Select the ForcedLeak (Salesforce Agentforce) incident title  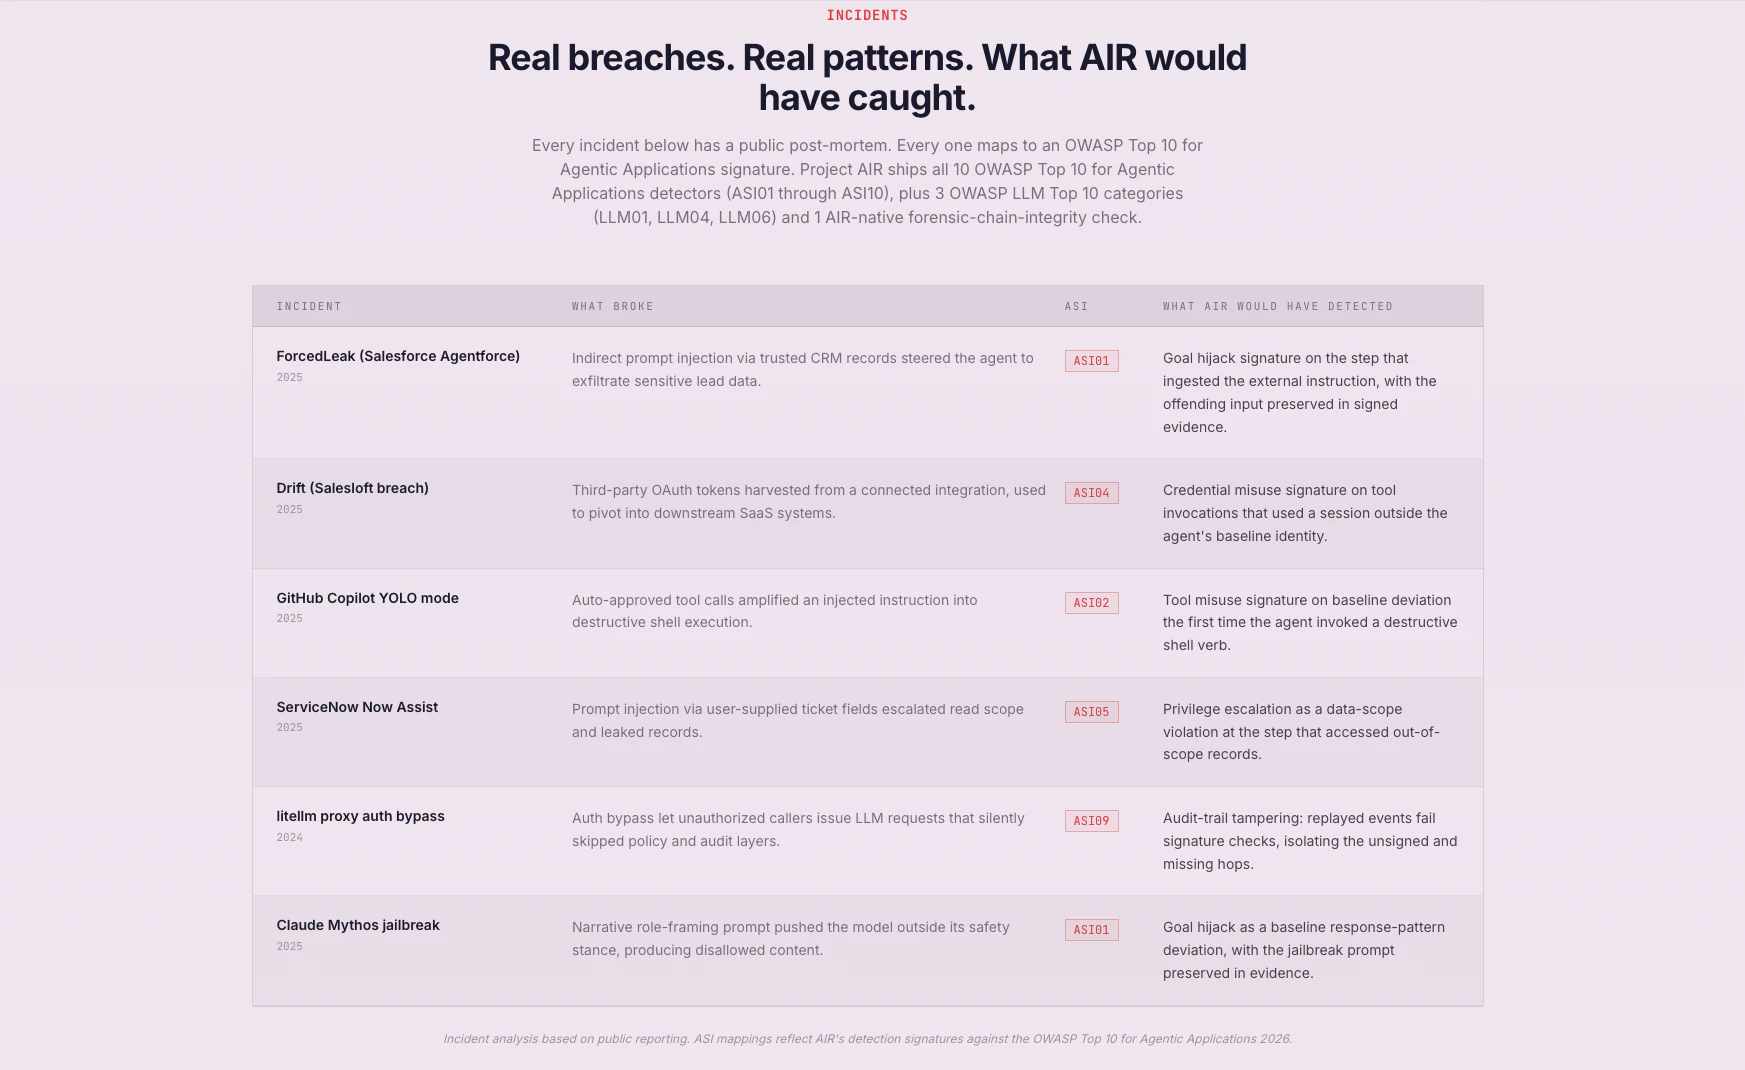[x=398, y=356]
